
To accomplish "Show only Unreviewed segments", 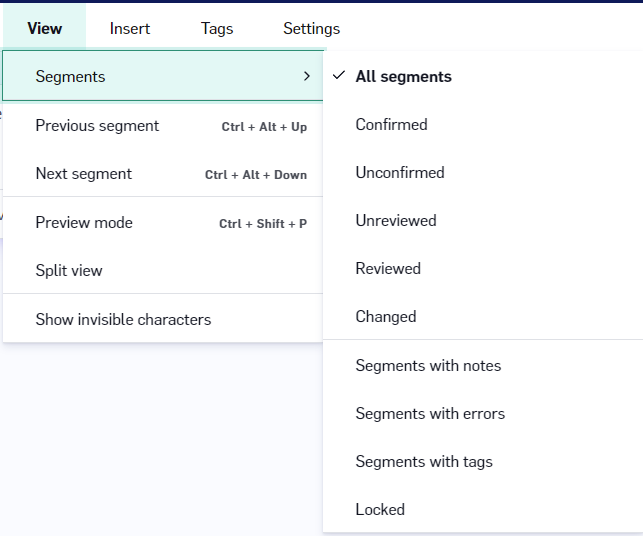I will 483,220.
